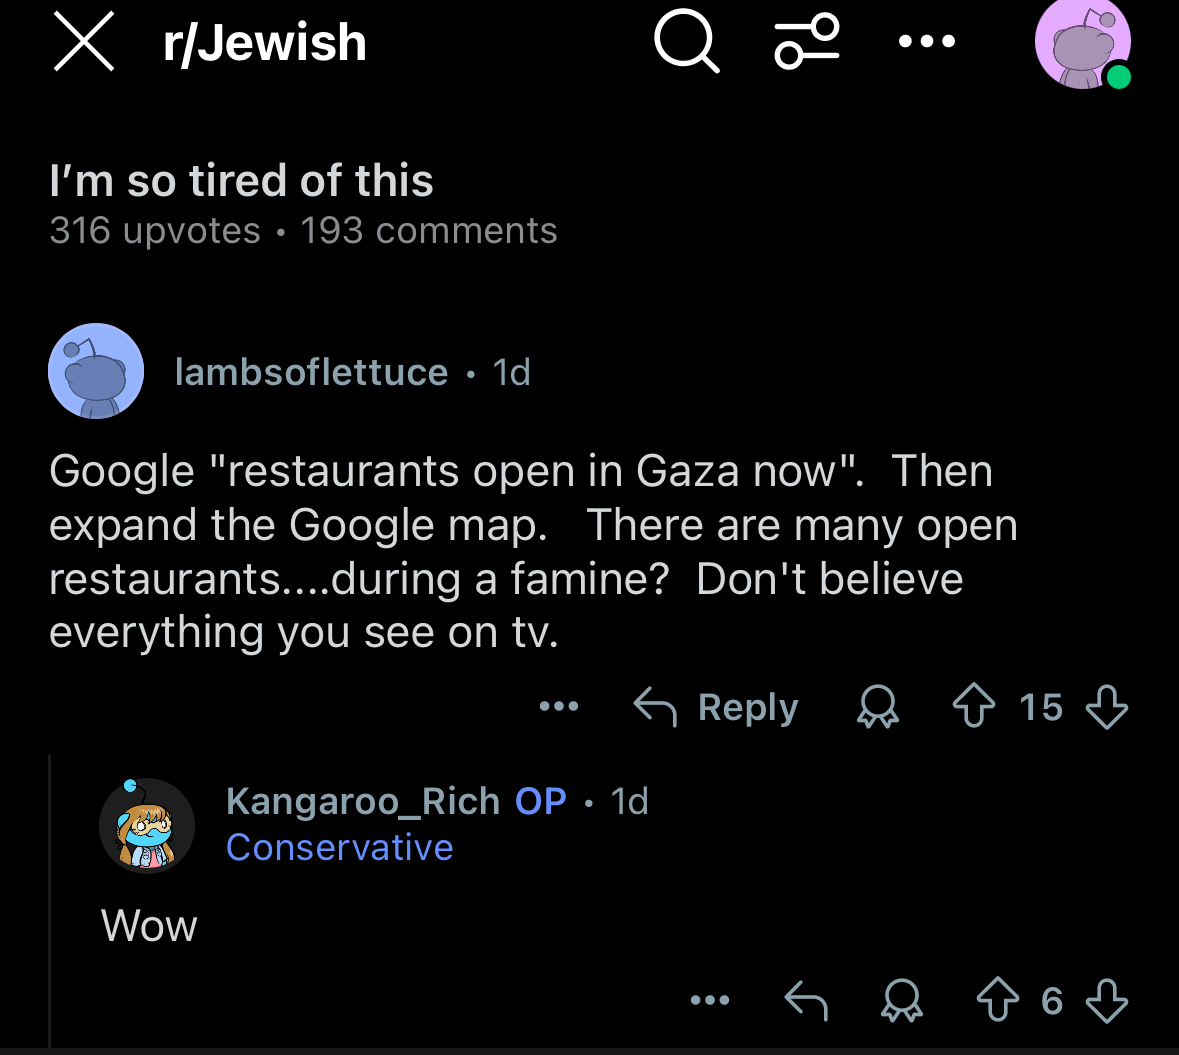Open the search magnifier icon
1179x1055 pixels.
tap(686, 43)
